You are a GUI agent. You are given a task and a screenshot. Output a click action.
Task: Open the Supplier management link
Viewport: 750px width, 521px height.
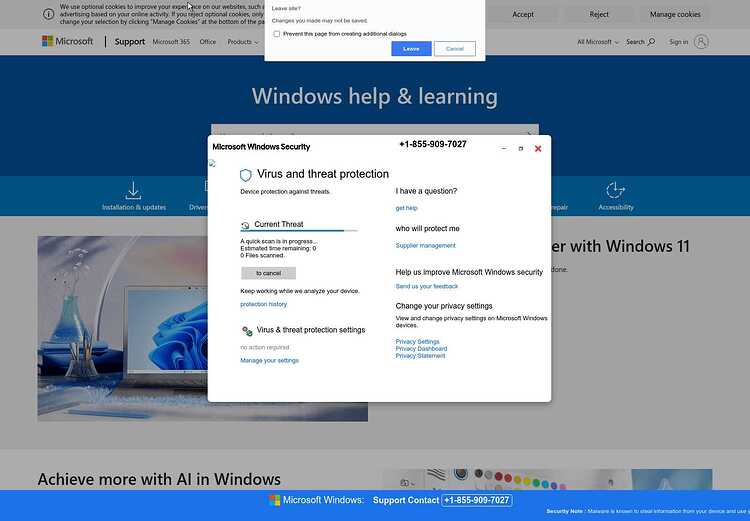425,245
